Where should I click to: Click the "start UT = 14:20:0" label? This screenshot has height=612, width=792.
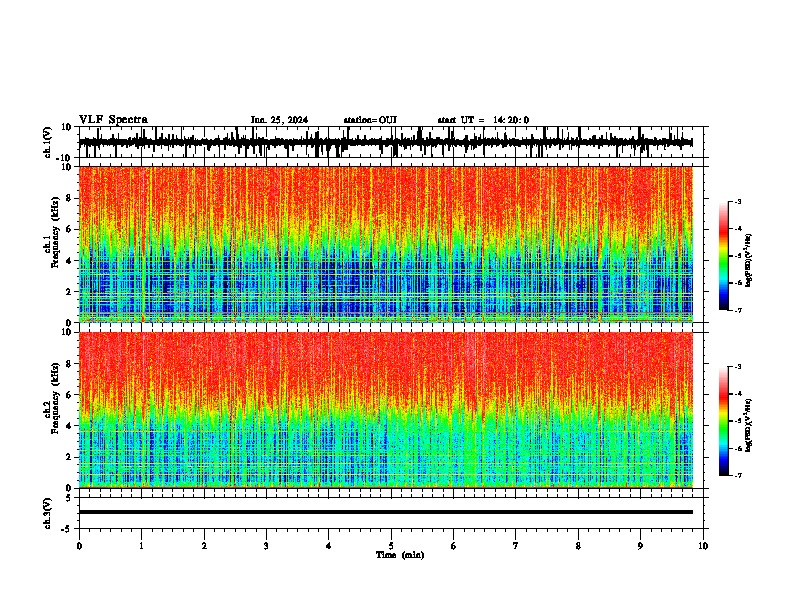483,120
